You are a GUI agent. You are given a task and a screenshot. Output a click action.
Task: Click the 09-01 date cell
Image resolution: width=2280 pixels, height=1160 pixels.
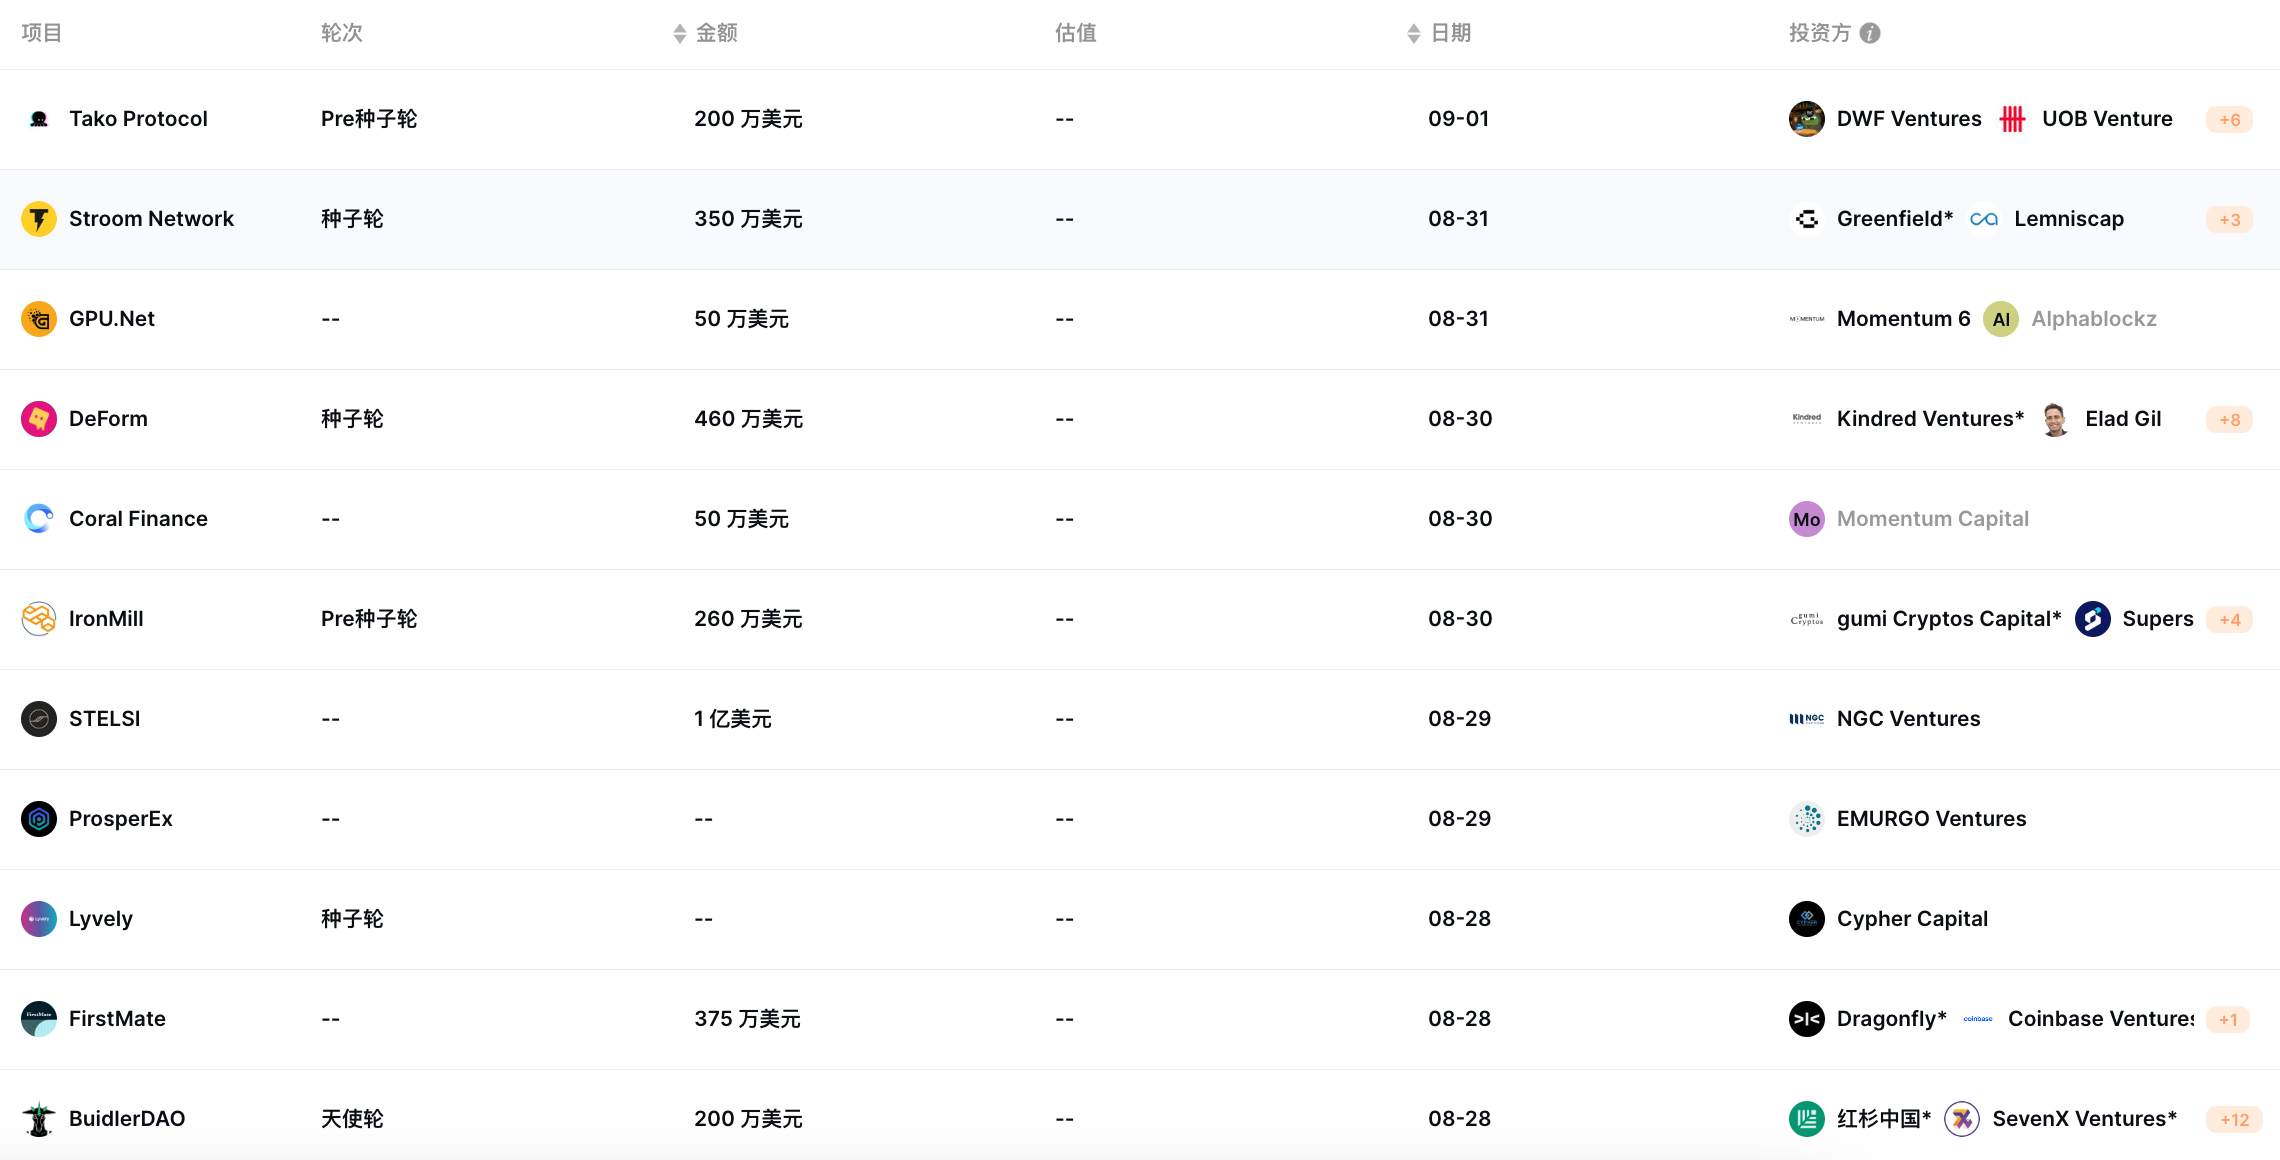1459,119
